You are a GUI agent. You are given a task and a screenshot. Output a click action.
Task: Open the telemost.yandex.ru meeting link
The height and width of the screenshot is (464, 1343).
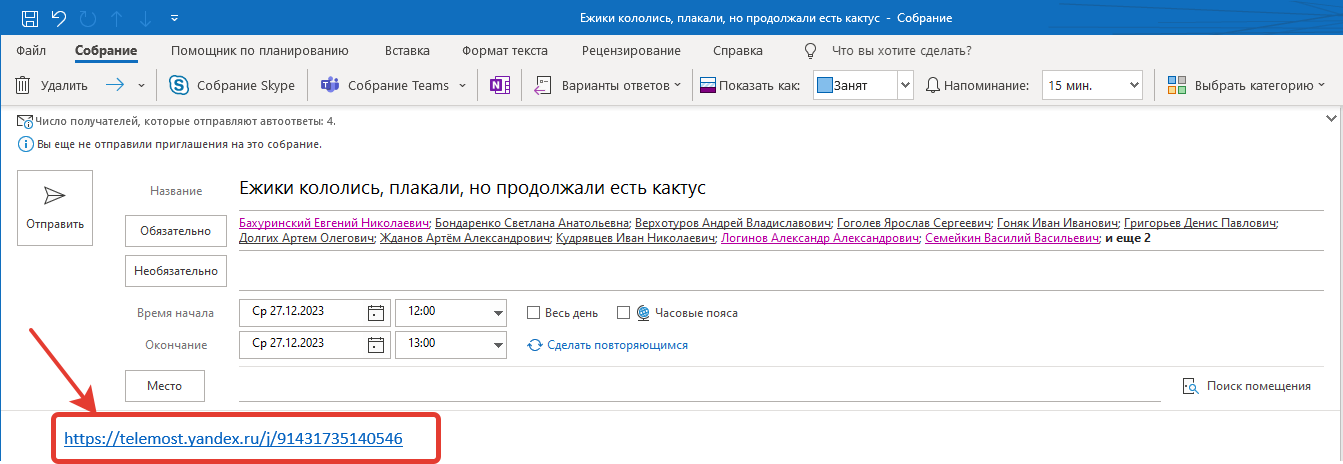(x=233, y=438)
